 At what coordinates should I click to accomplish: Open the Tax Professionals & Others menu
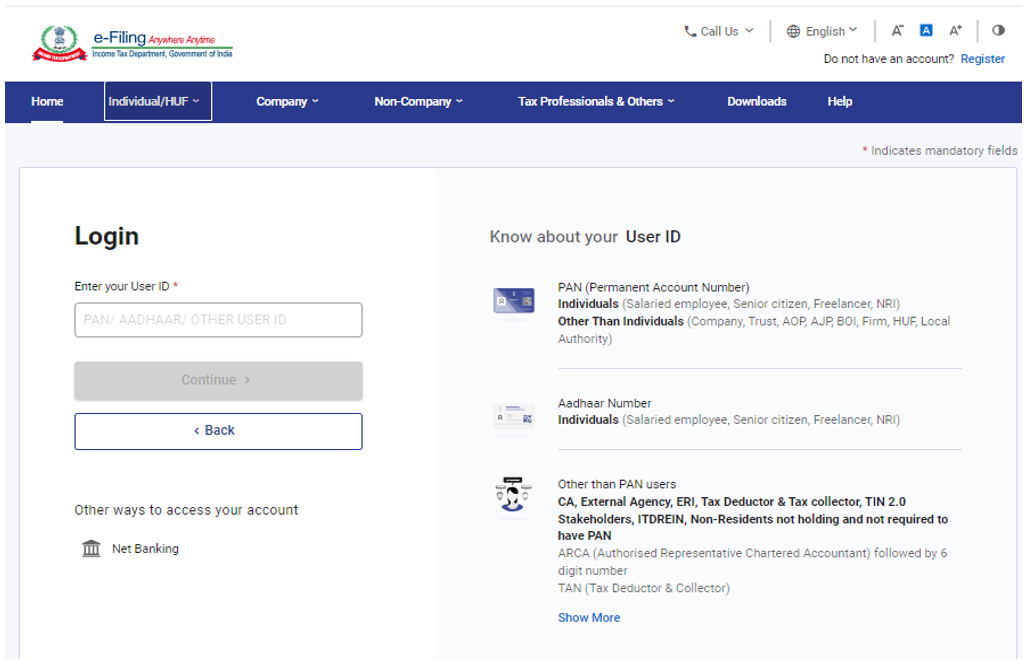click(x=596, y=101)
